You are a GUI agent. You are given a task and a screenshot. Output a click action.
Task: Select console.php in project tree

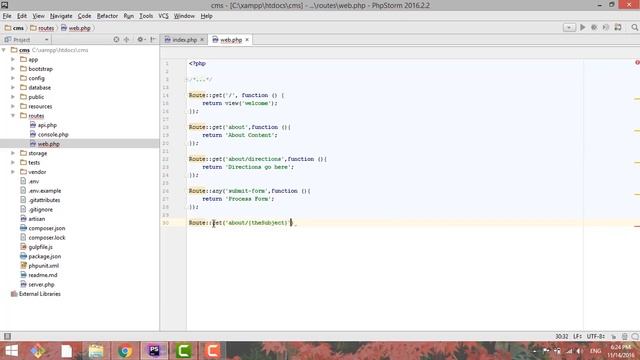[49, 134]
